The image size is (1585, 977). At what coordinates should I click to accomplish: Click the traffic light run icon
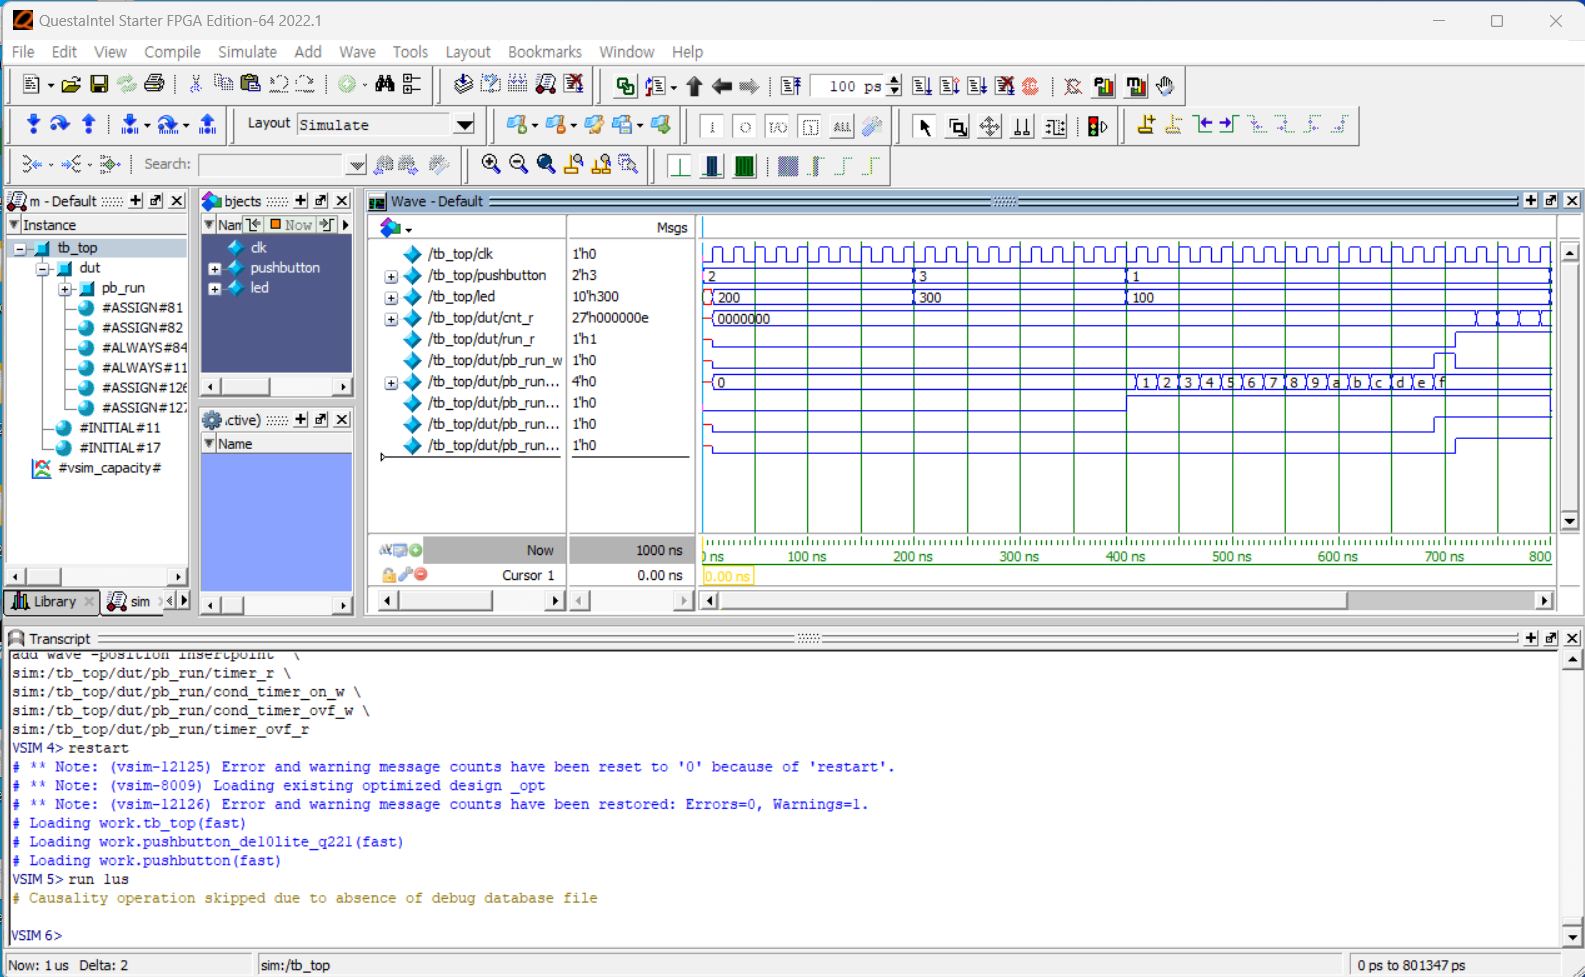(x=1097, y=126)
